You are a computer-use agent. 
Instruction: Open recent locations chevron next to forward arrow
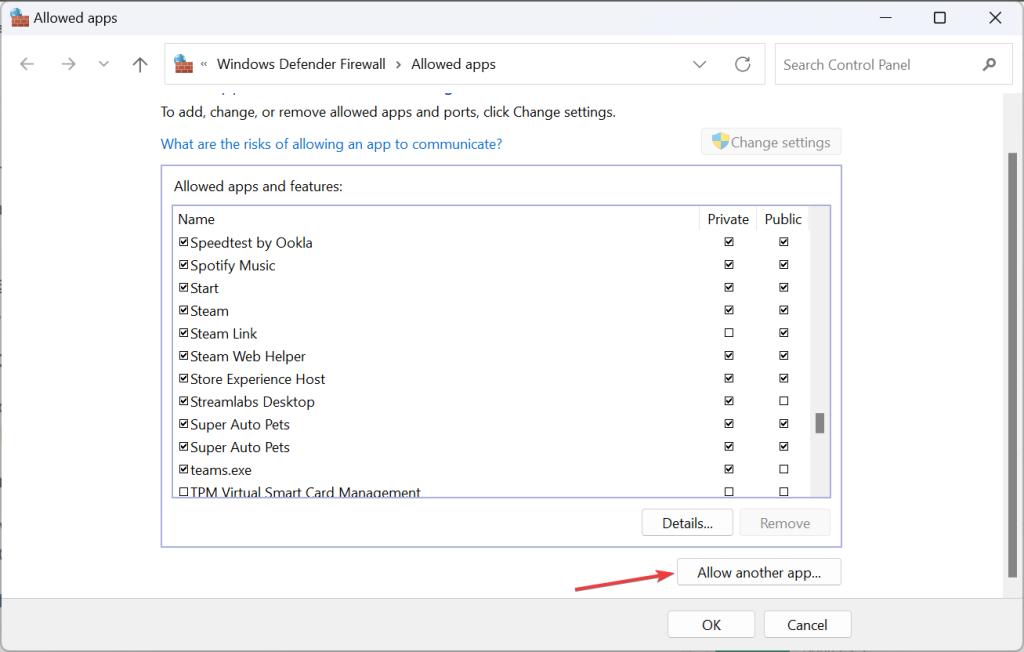pyautogui.click(x=103, y=64)
